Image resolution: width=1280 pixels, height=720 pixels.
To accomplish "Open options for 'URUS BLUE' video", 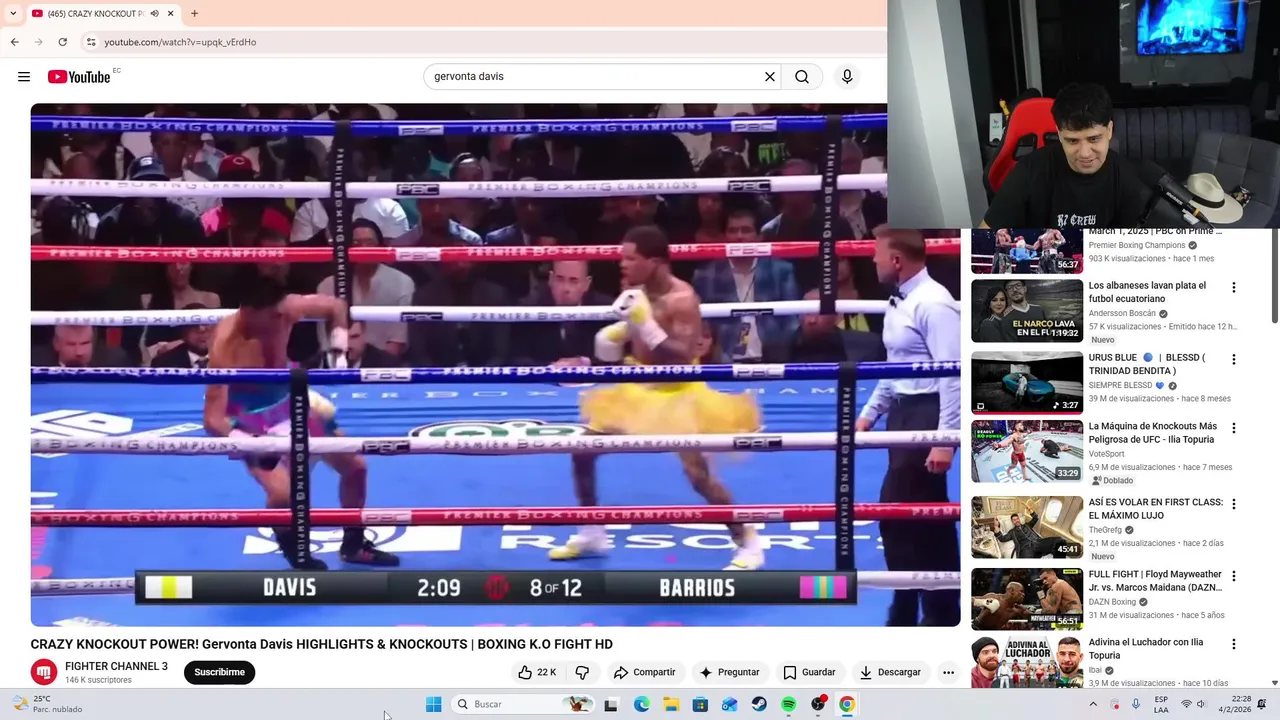I will pyautogui.click(x=1233, y=359).
